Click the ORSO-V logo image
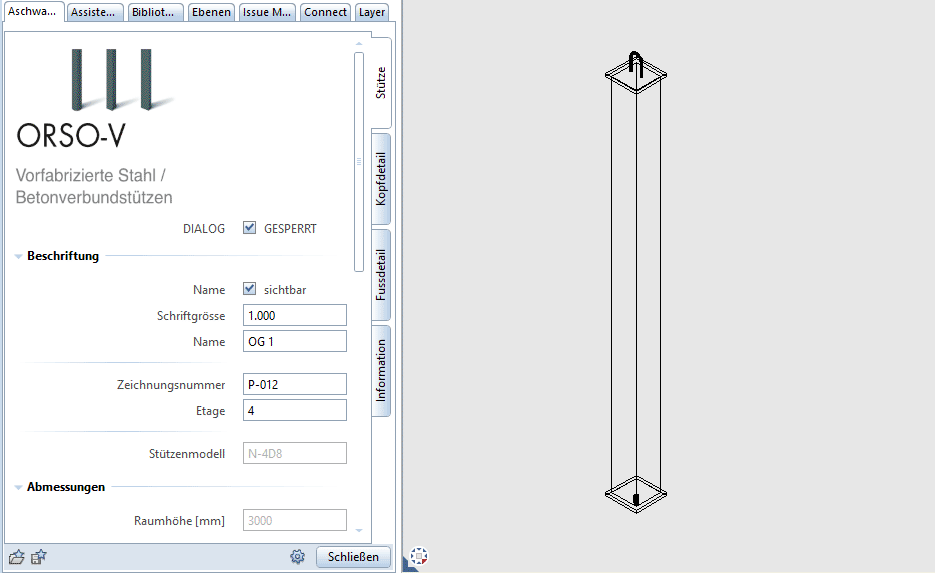 click(x=95, y=98)
